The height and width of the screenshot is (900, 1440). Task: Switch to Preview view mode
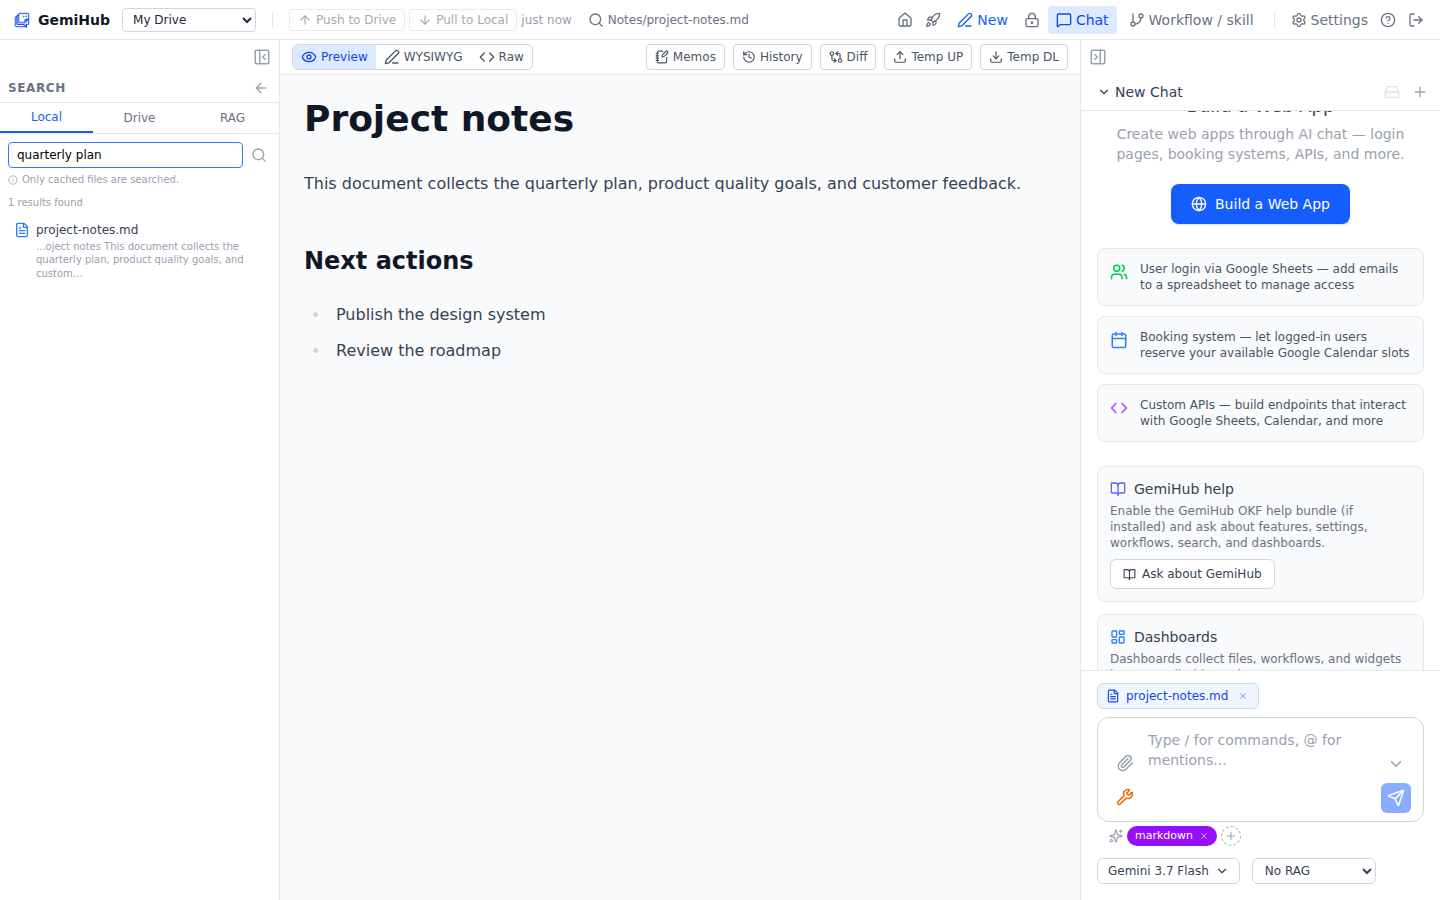[x=335, y=57]
